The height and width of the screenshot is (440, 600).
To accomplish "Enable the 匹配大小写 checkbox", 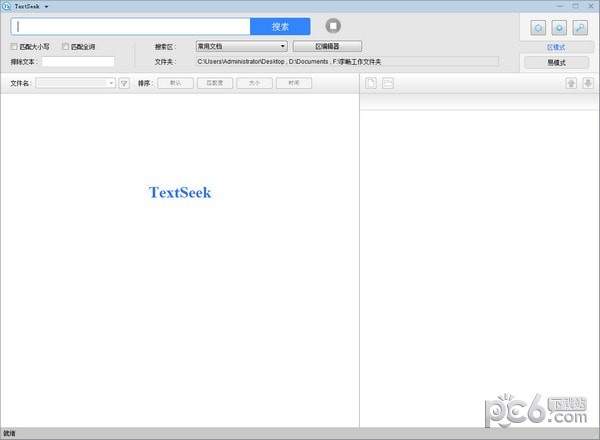I will [x=14, y=46].
